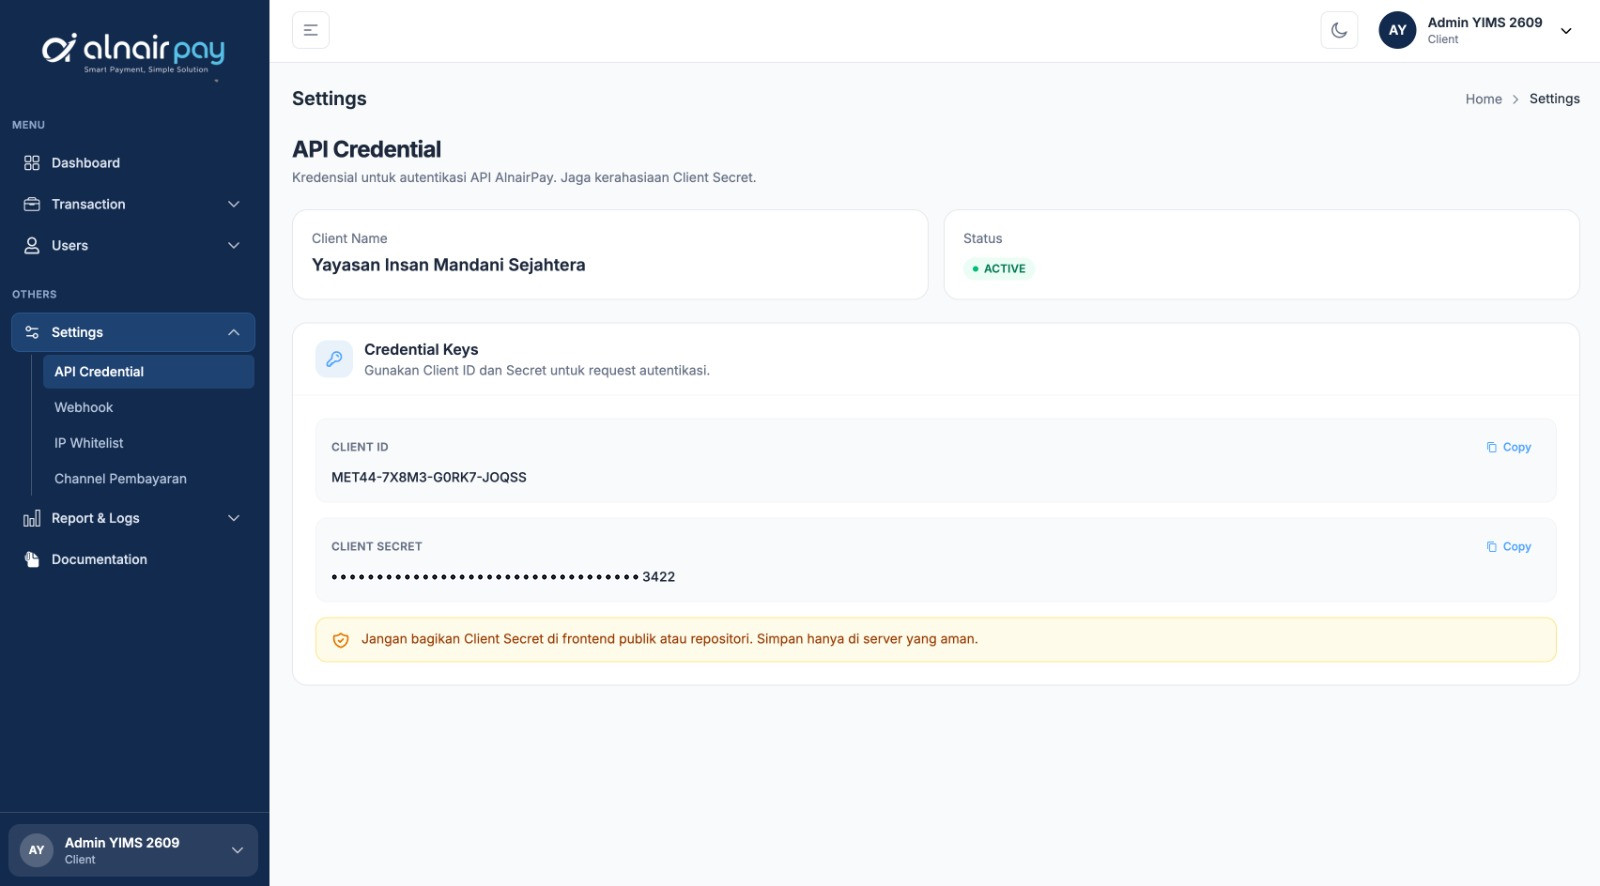
Task: Toggle the sidebar with the hamburger icon
Action: pyautogui.click(x=311, y=30)
